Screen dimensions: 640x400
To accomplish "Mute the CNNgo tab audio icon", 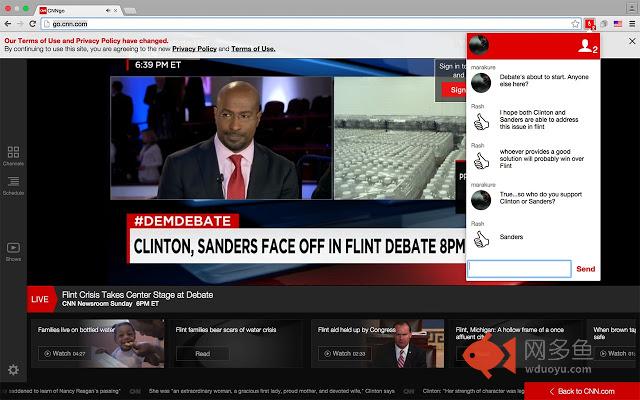I will pos(108,11).
